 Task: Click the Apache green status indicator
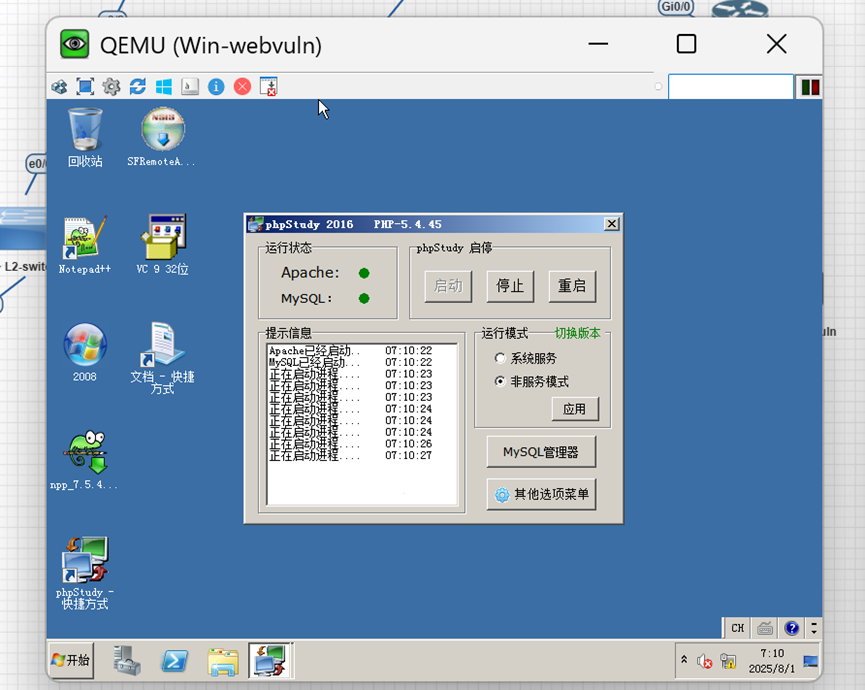tap(364, 273)
